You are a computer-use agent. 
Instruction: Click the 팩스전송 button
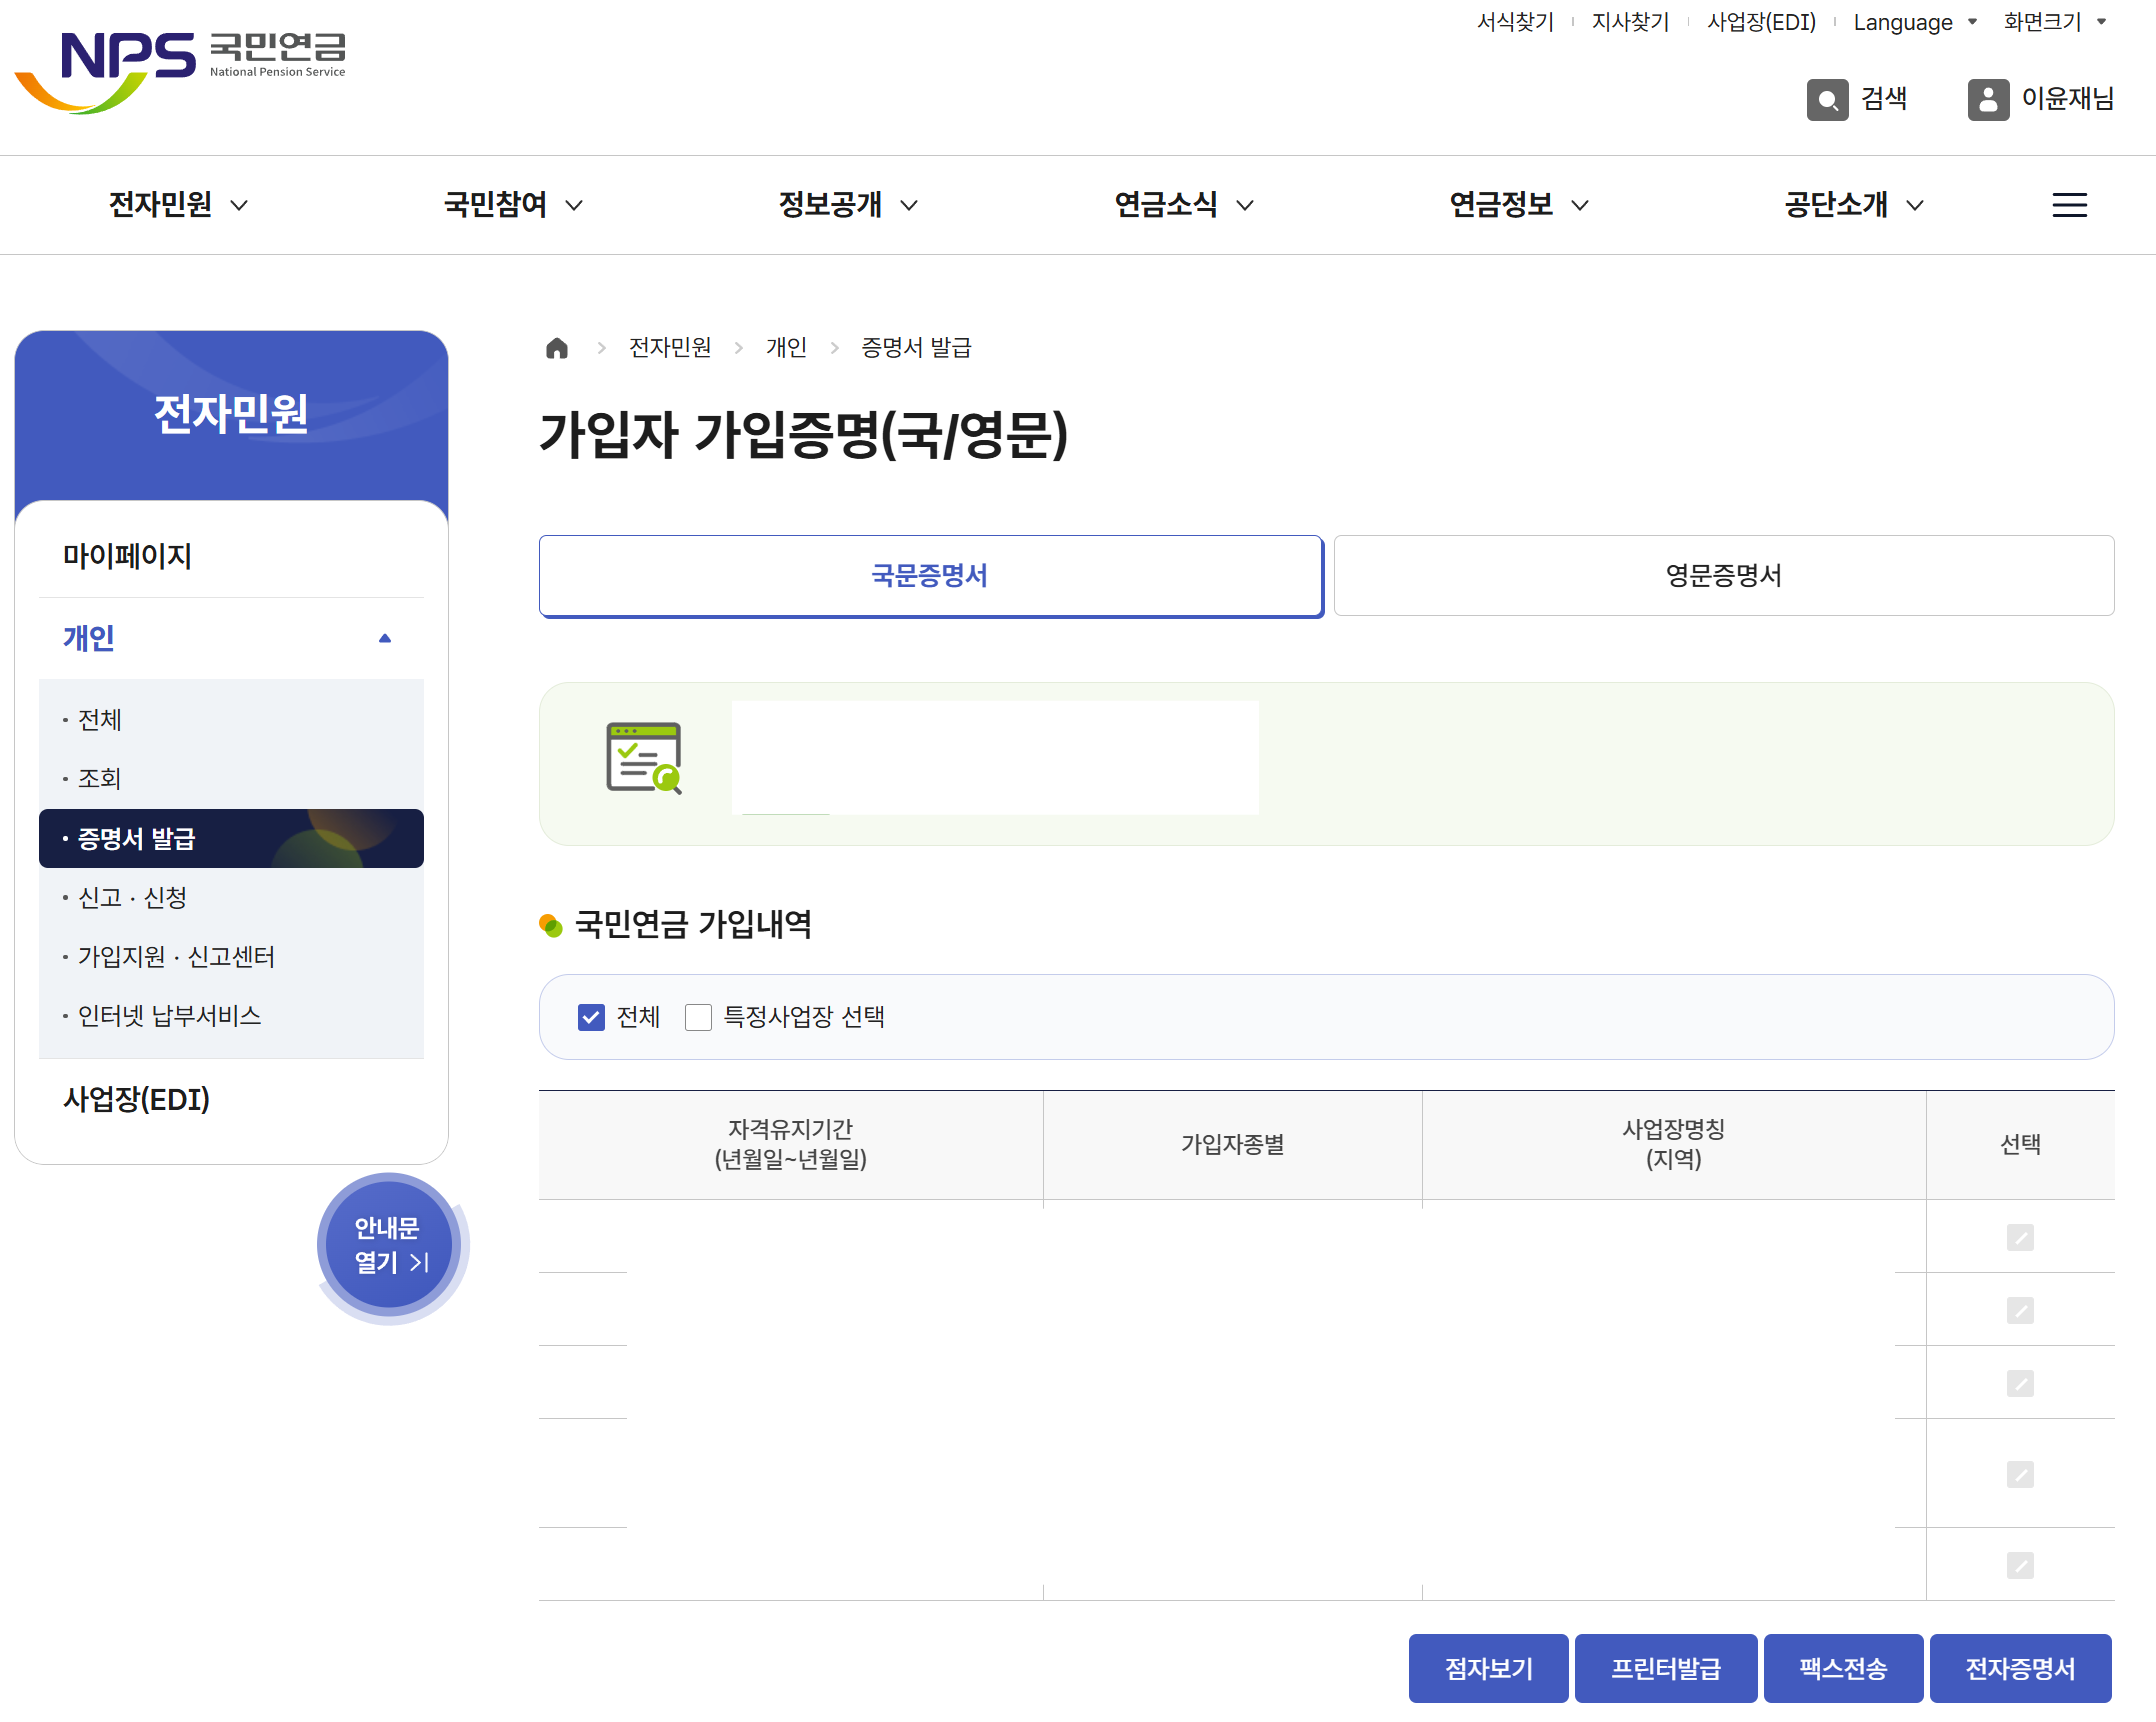[x=1843, y=1668]
